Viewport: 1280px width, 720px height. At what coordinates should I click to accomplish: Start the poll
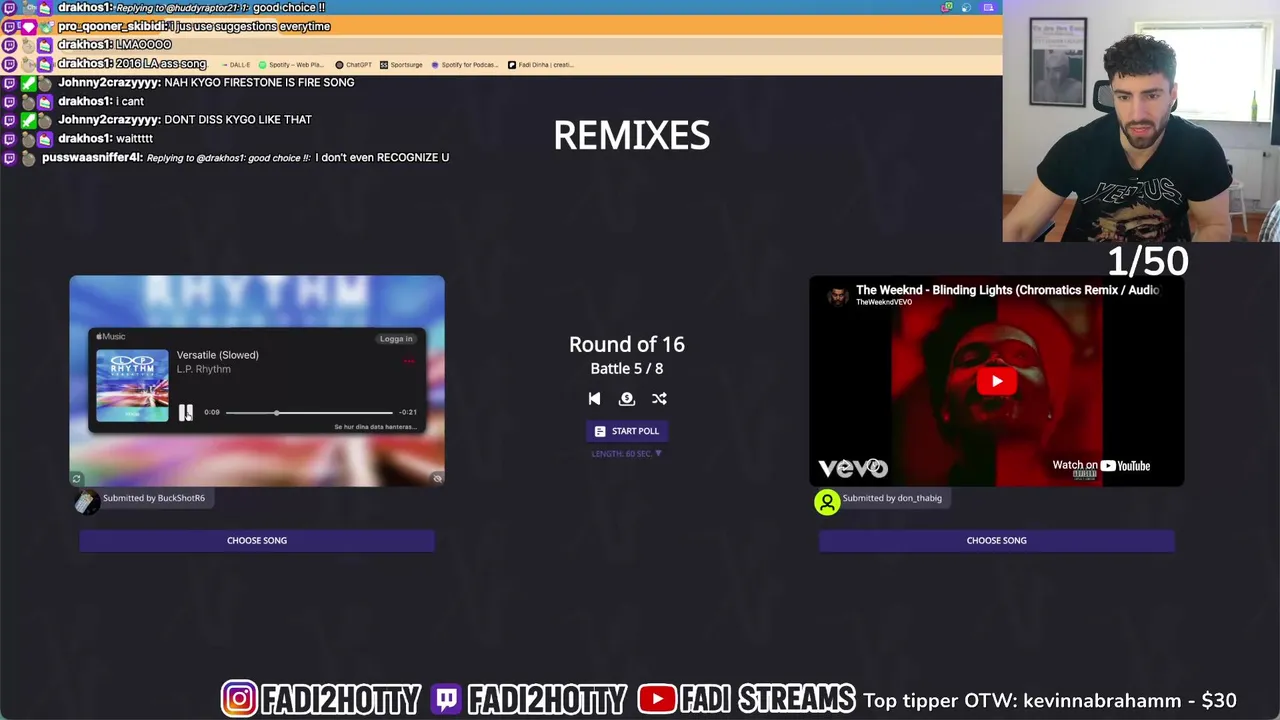[627, 431]
